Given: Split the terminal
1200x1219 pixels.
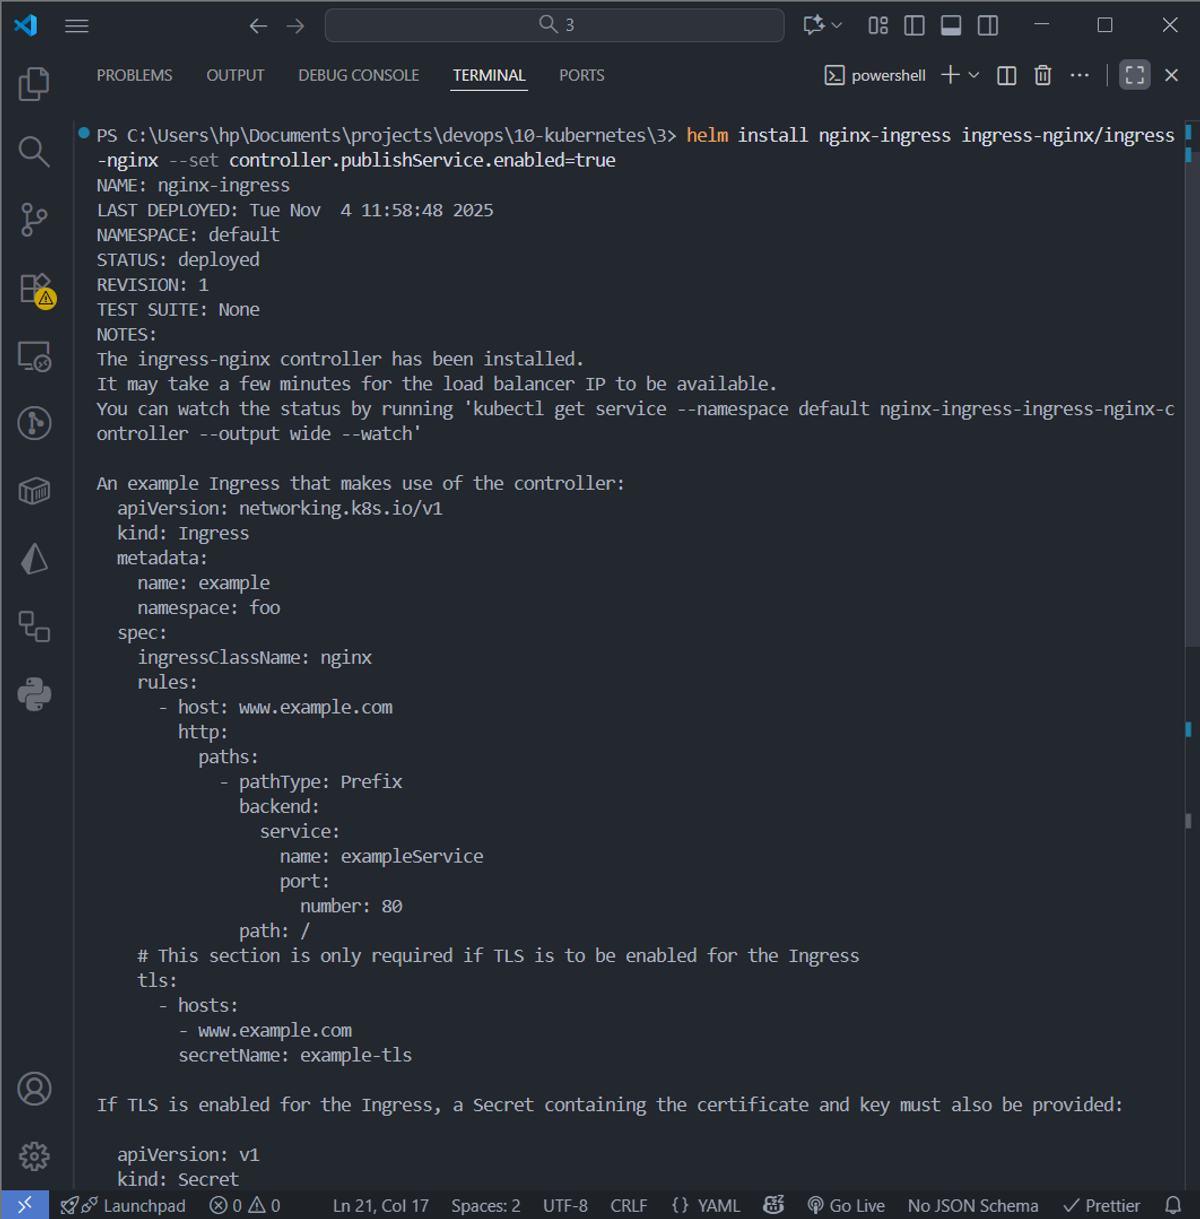Looking at the screenshot, I should pyautogui.click(x=1007, y=75).
